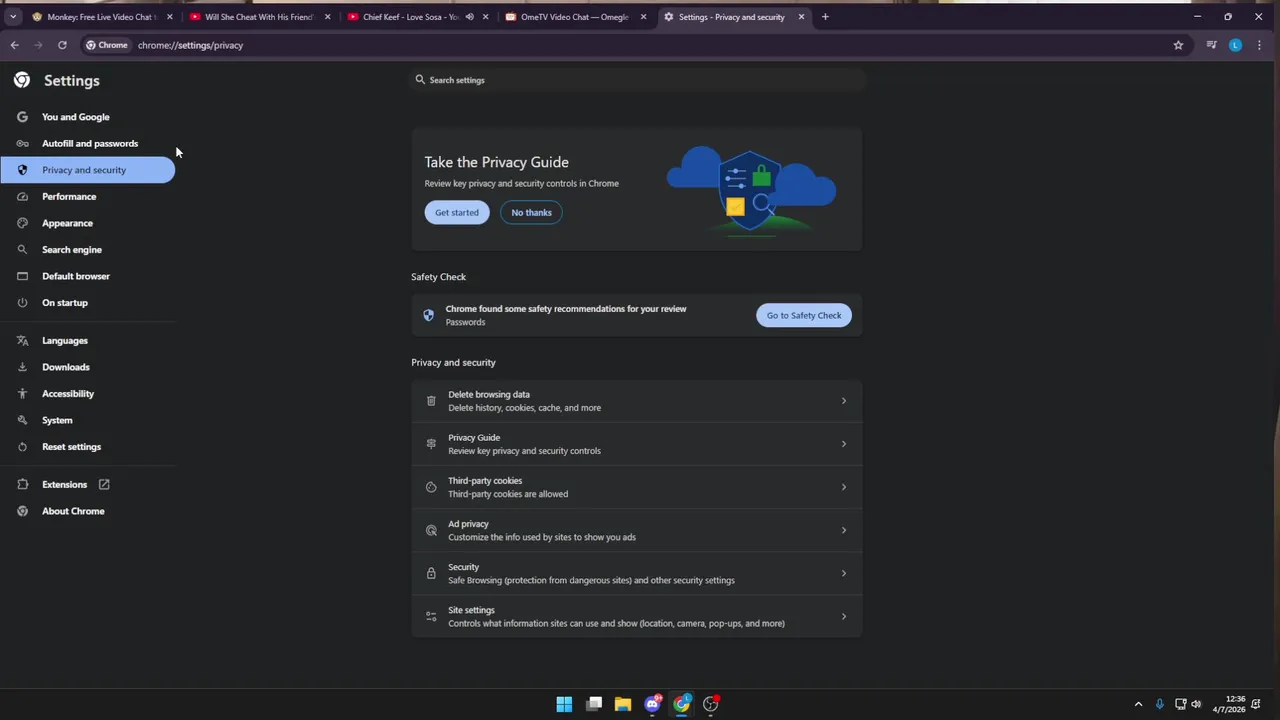
Task: Click the key icon for Autofill and passwords
Action: [22, 143]
